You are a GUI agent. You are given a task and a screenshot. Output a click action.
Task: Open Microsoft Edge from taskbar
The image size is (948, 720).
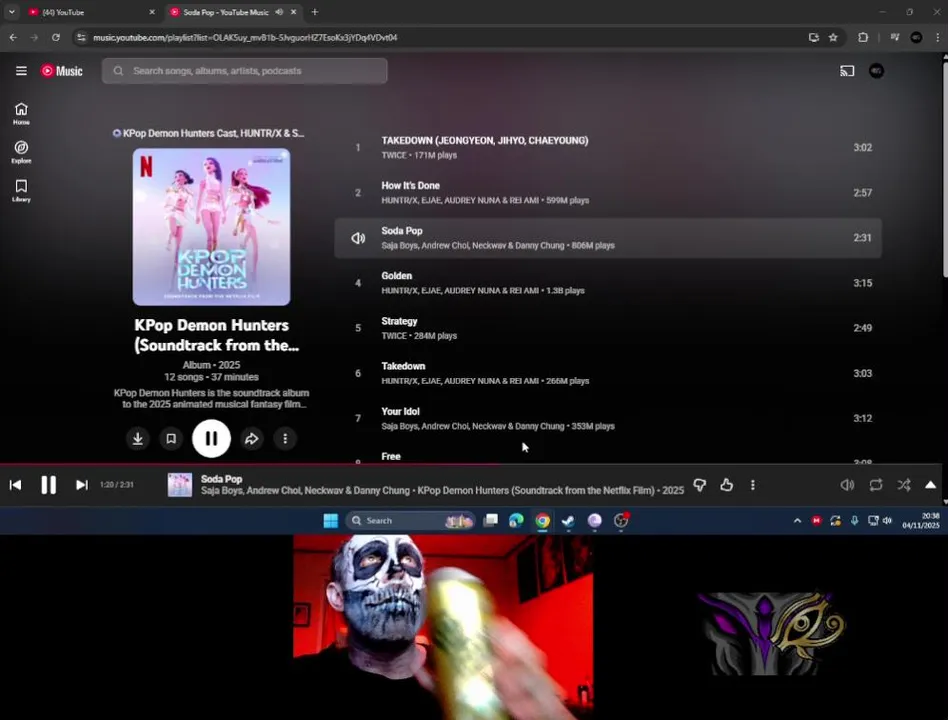[516, 521]
